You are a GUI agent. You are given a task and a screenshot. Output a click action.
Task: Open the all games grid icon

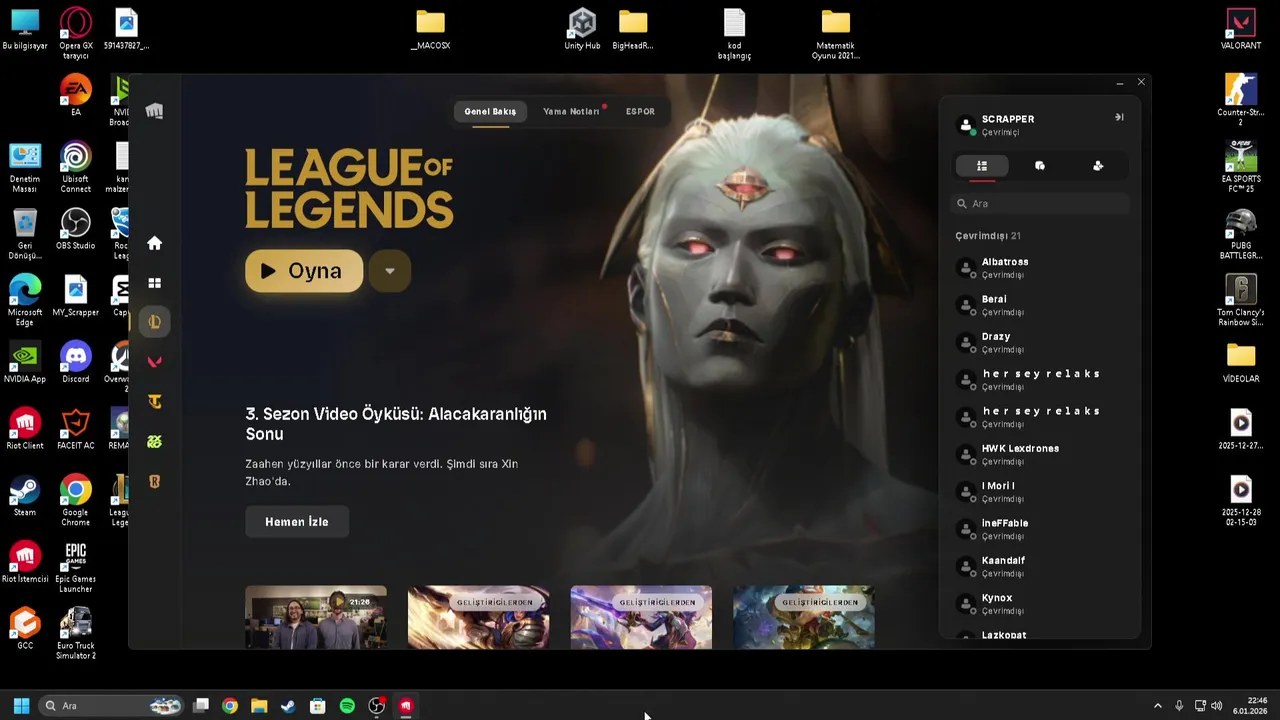click(154, 283)
